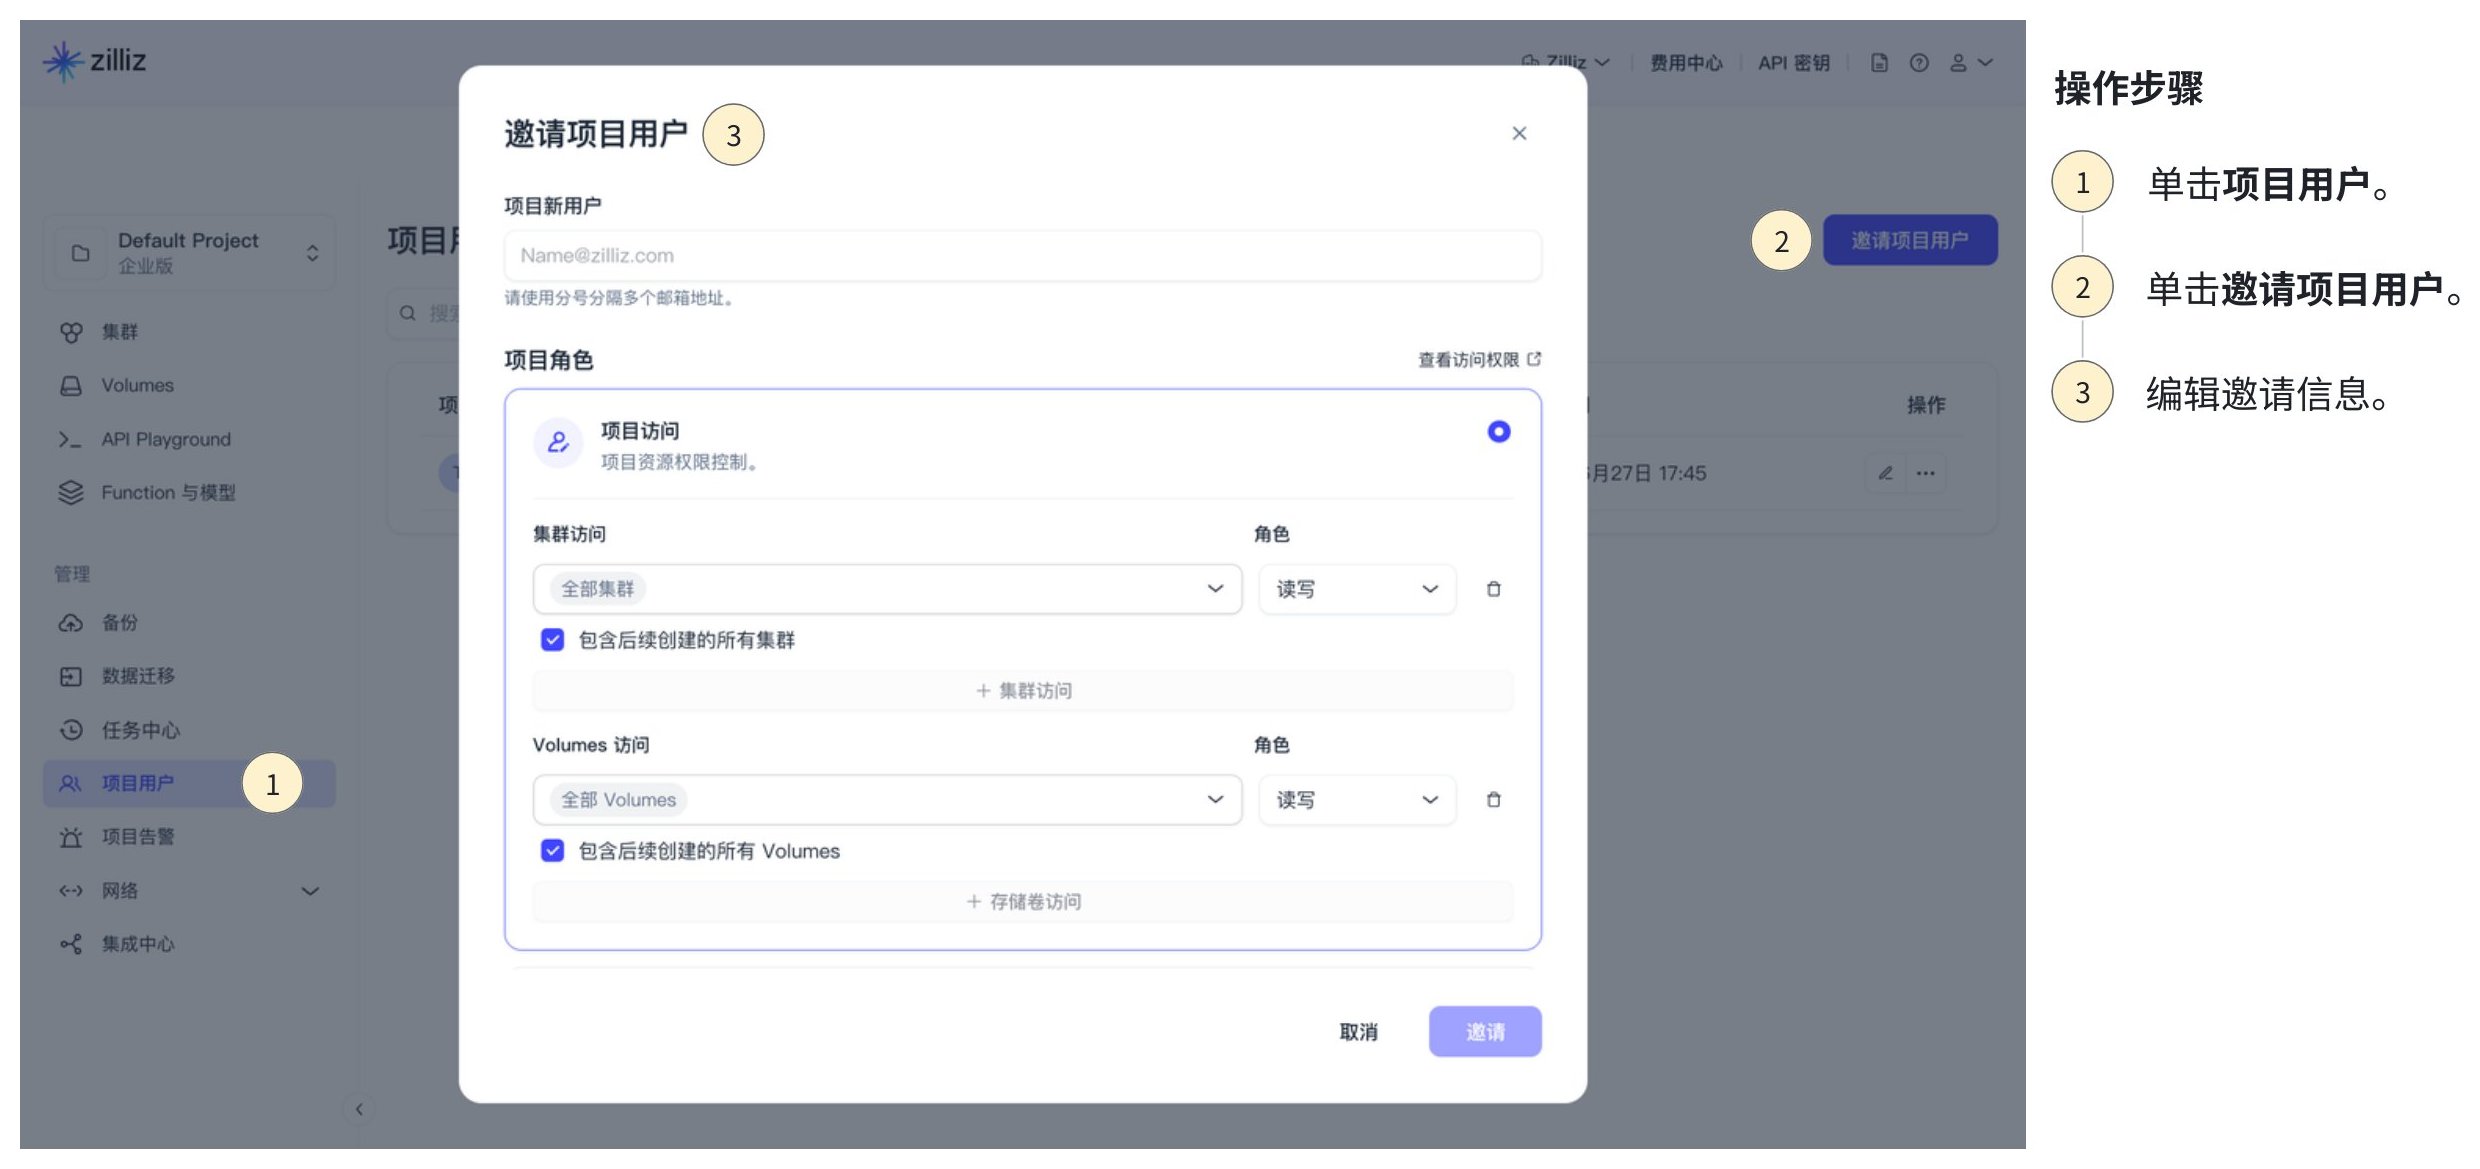Image resolution: width=2480 pixels, height=1169 pixels.
Task: Select the 项目访问 radio button
Action: point(1498,431)
